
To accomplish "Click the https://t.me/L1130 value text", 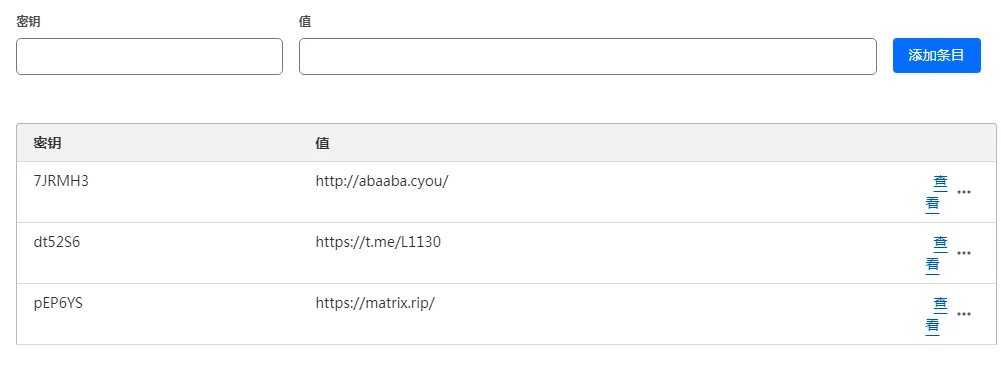I will 378,242.
